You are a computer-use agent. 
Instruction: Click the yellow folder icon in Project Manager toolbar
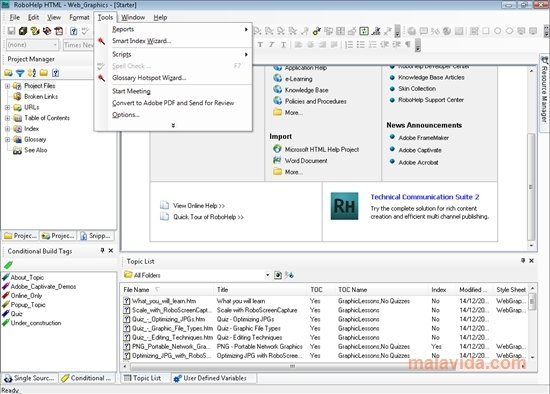pyautogui.click(x=43, y=73)
